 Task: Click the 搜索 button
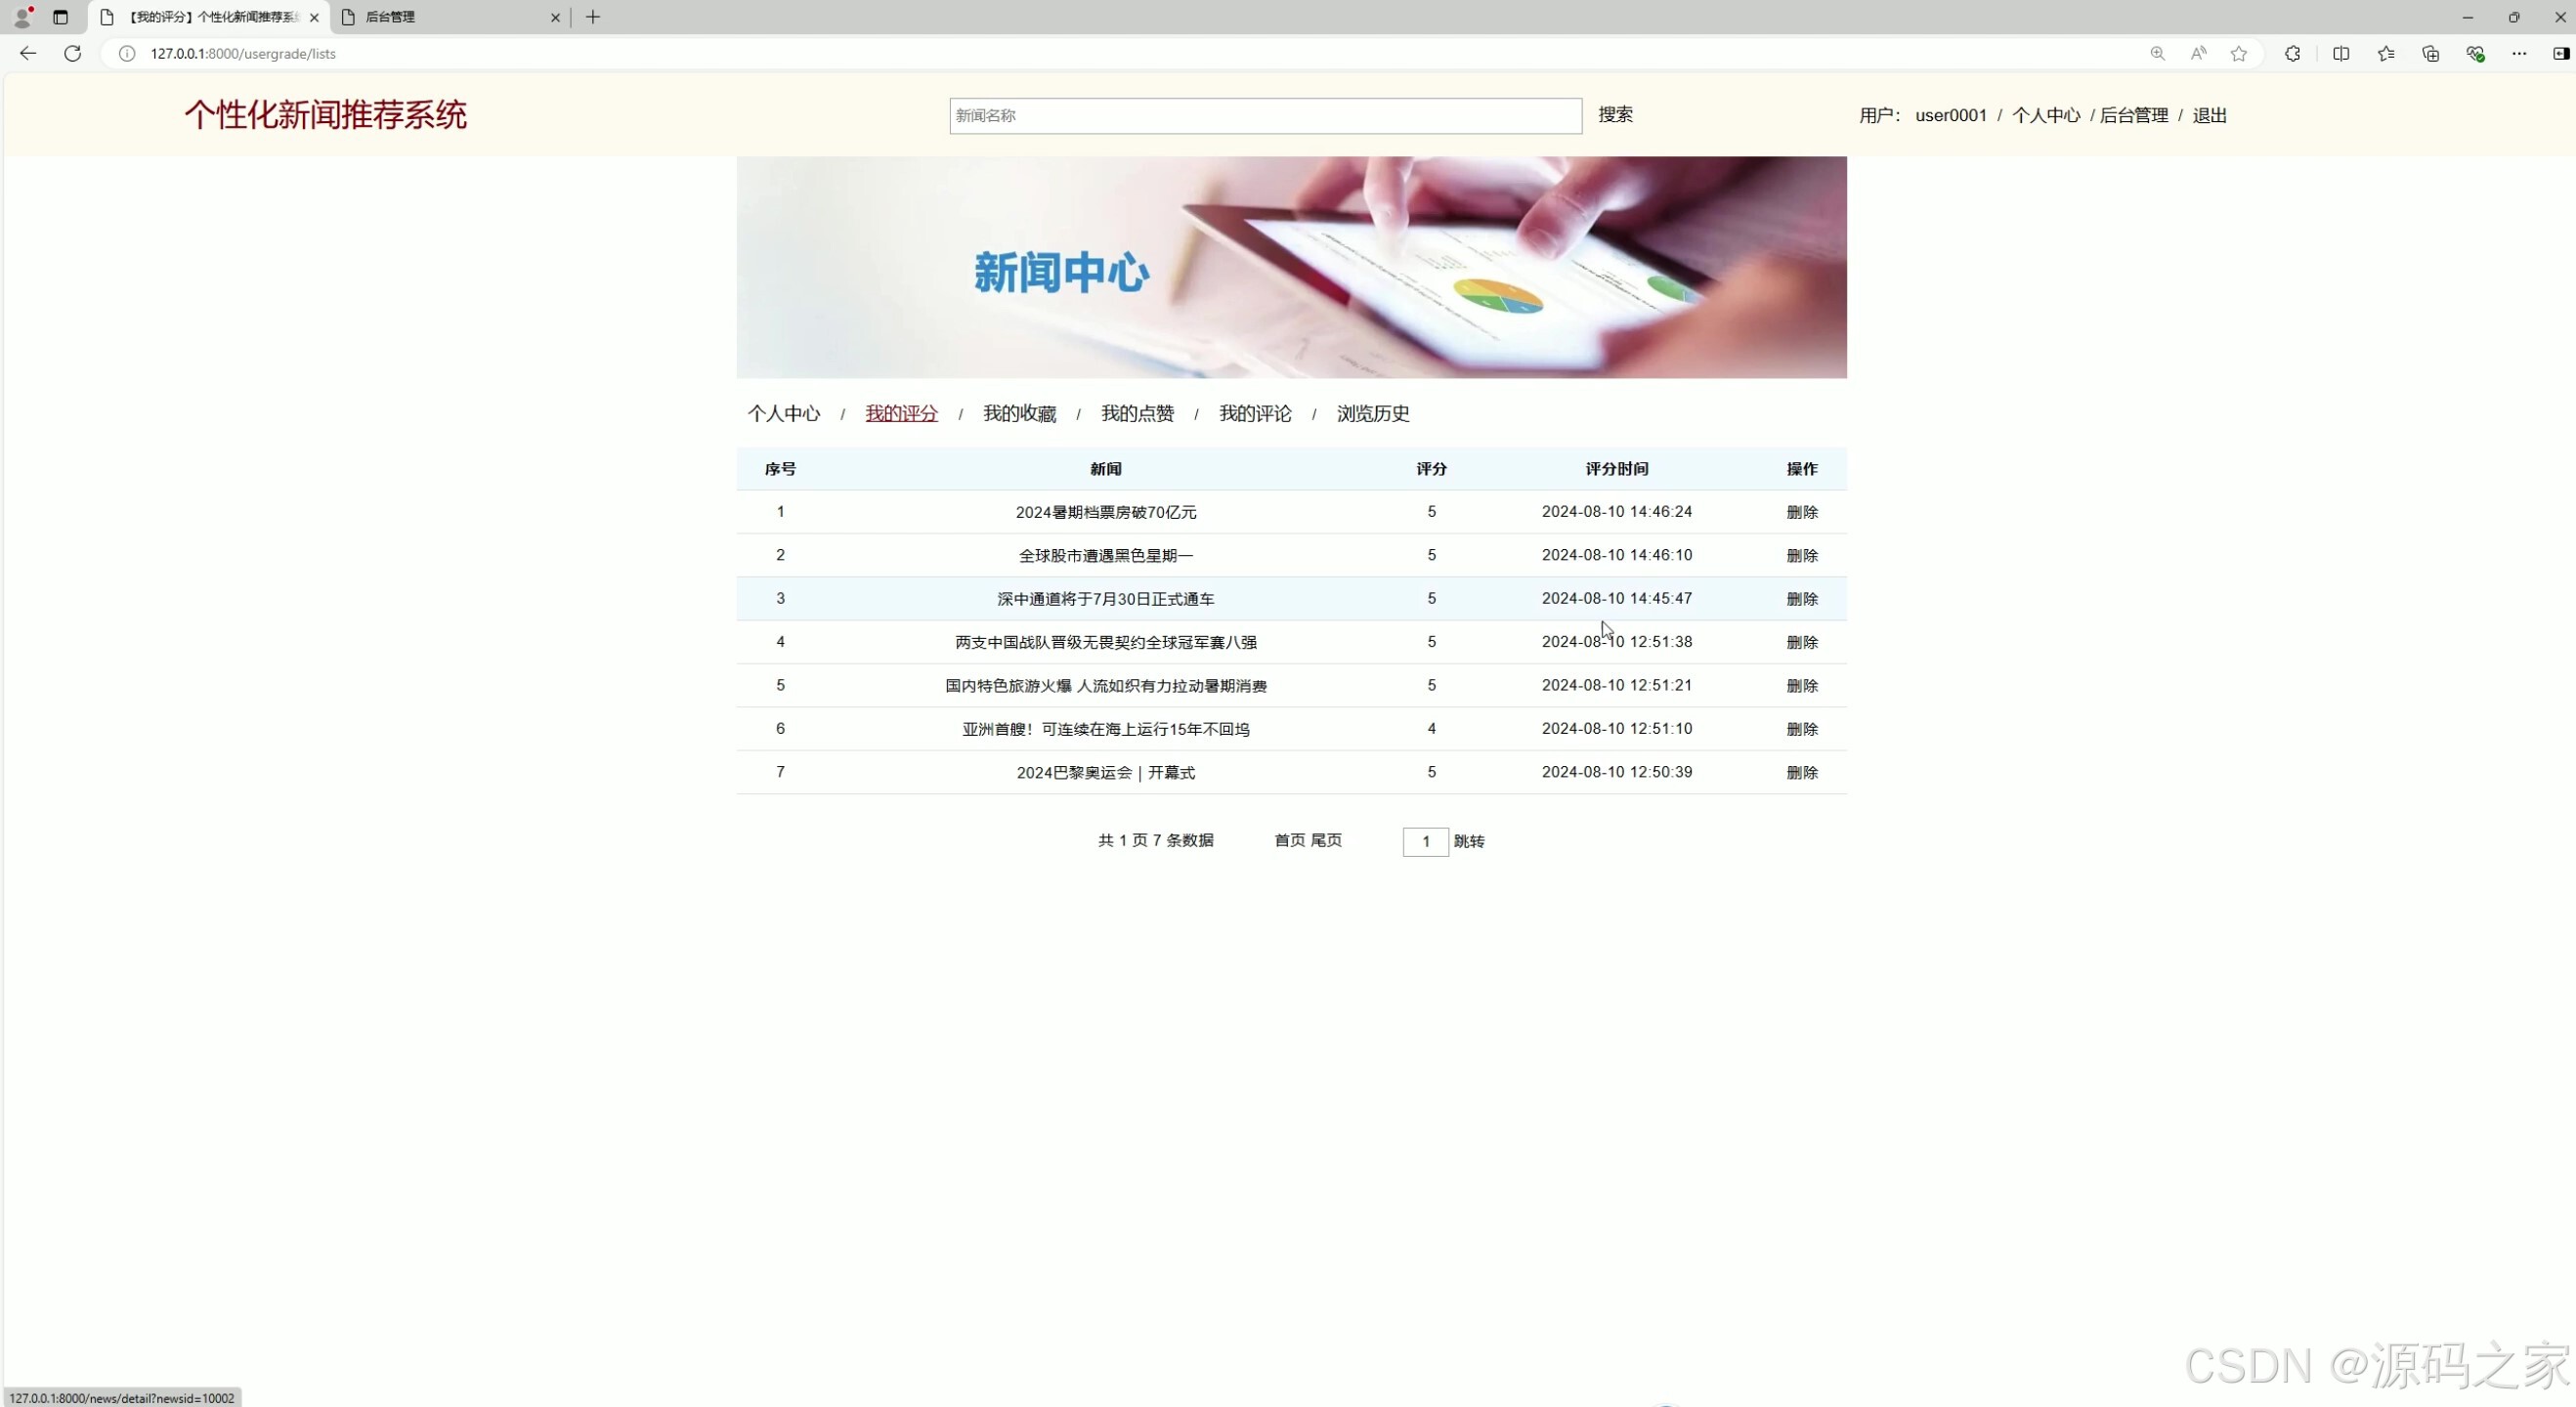pyautogui.click(x=1616, y=115)
